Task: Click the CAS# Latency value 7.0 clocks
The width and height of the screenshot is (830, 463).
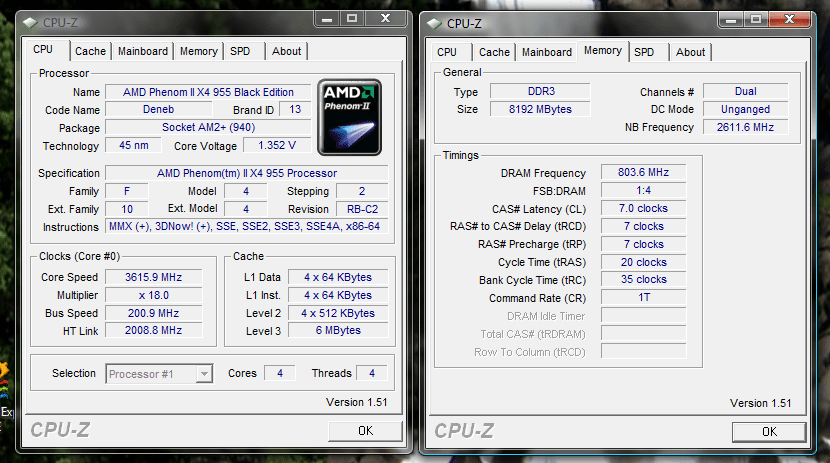Action: coord(643,208)
